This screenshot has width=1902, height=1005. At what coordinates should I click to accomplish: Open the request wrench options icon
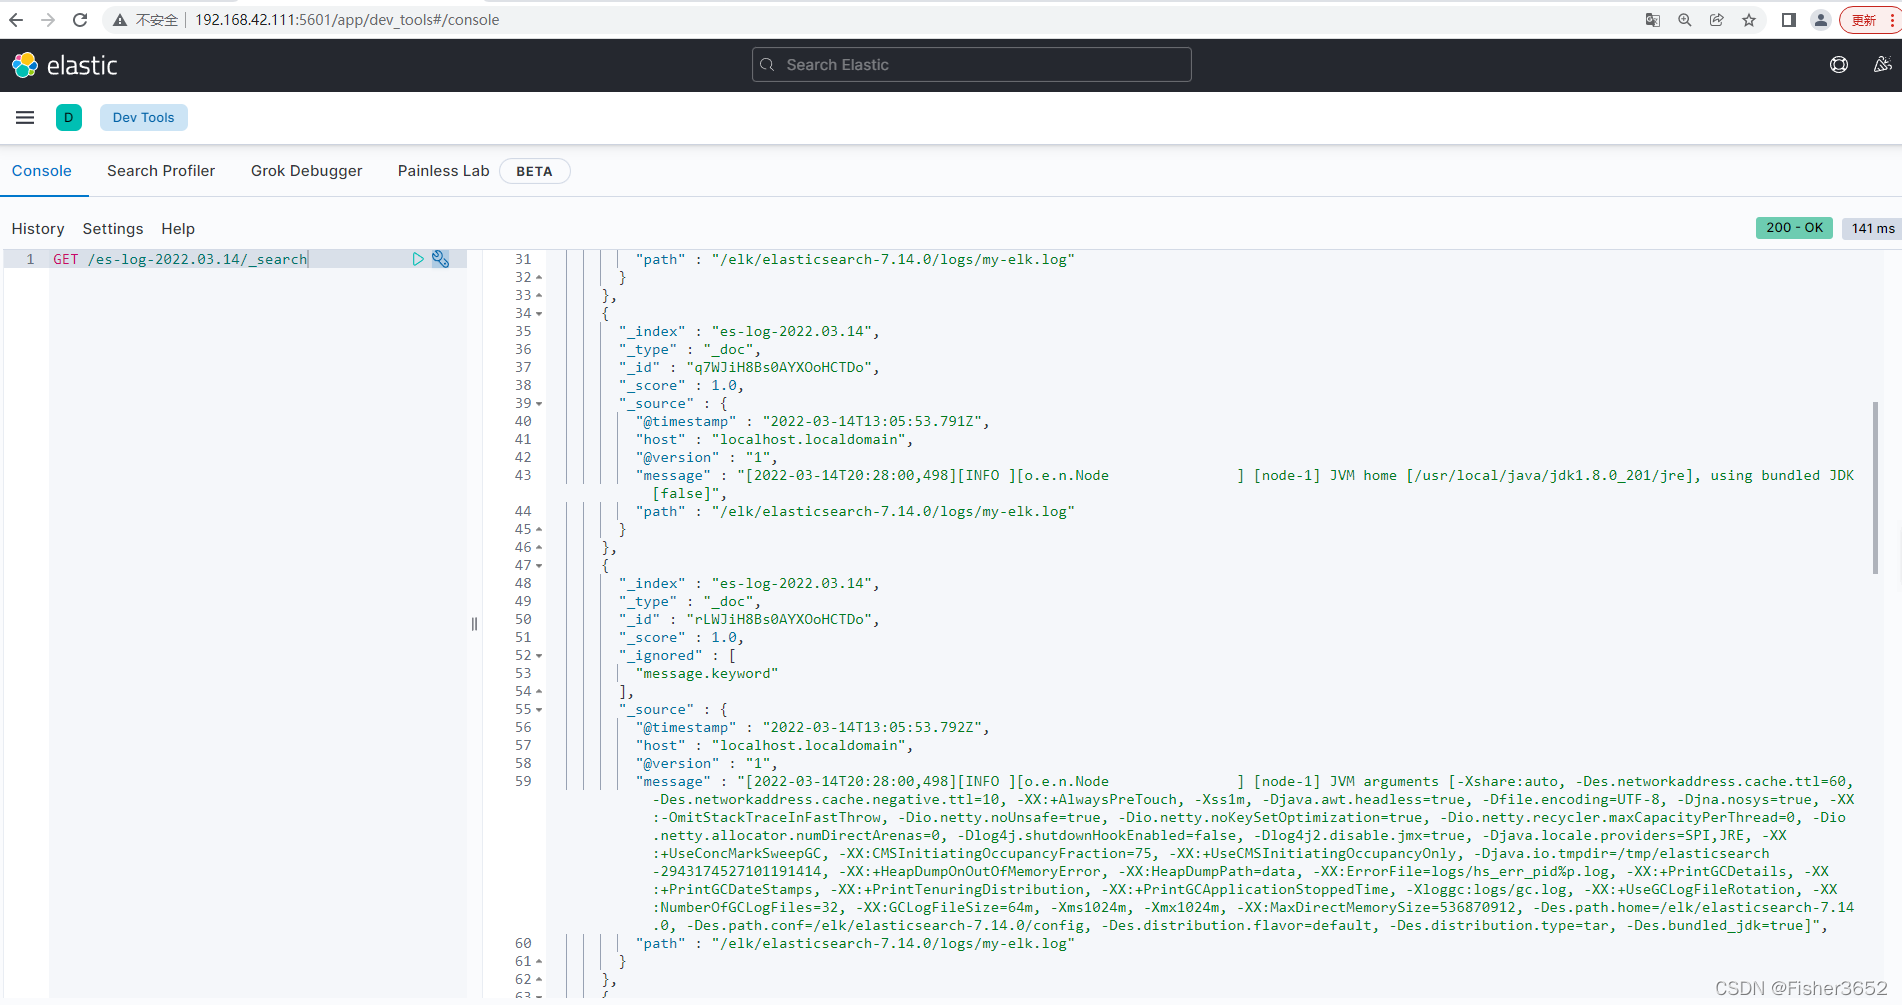pyautogui.click(x=441, y=259)
